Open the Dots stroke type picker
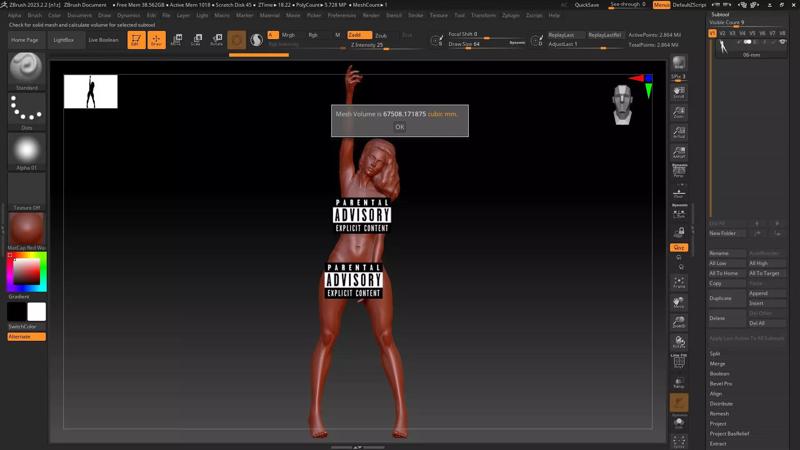The height and width of the screenshot is (450, 800). tap(26, 110)
